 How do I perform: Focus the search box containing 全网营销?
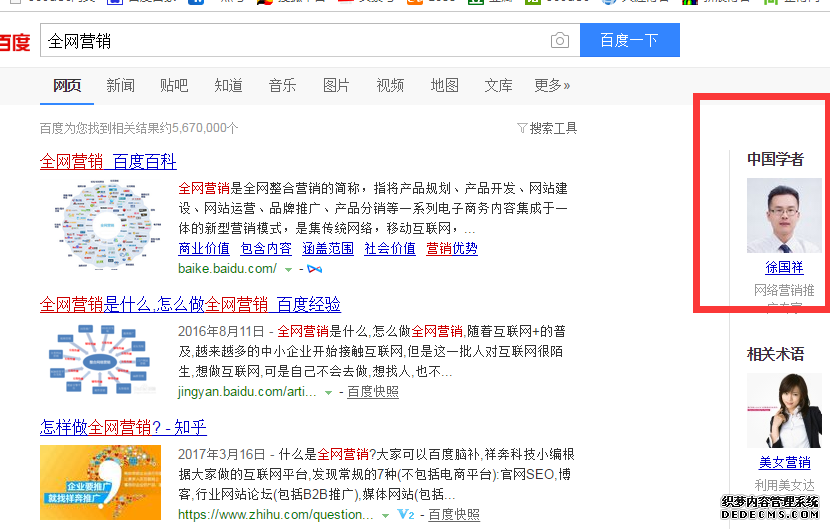pyautogui.click(x=310, y=40)
